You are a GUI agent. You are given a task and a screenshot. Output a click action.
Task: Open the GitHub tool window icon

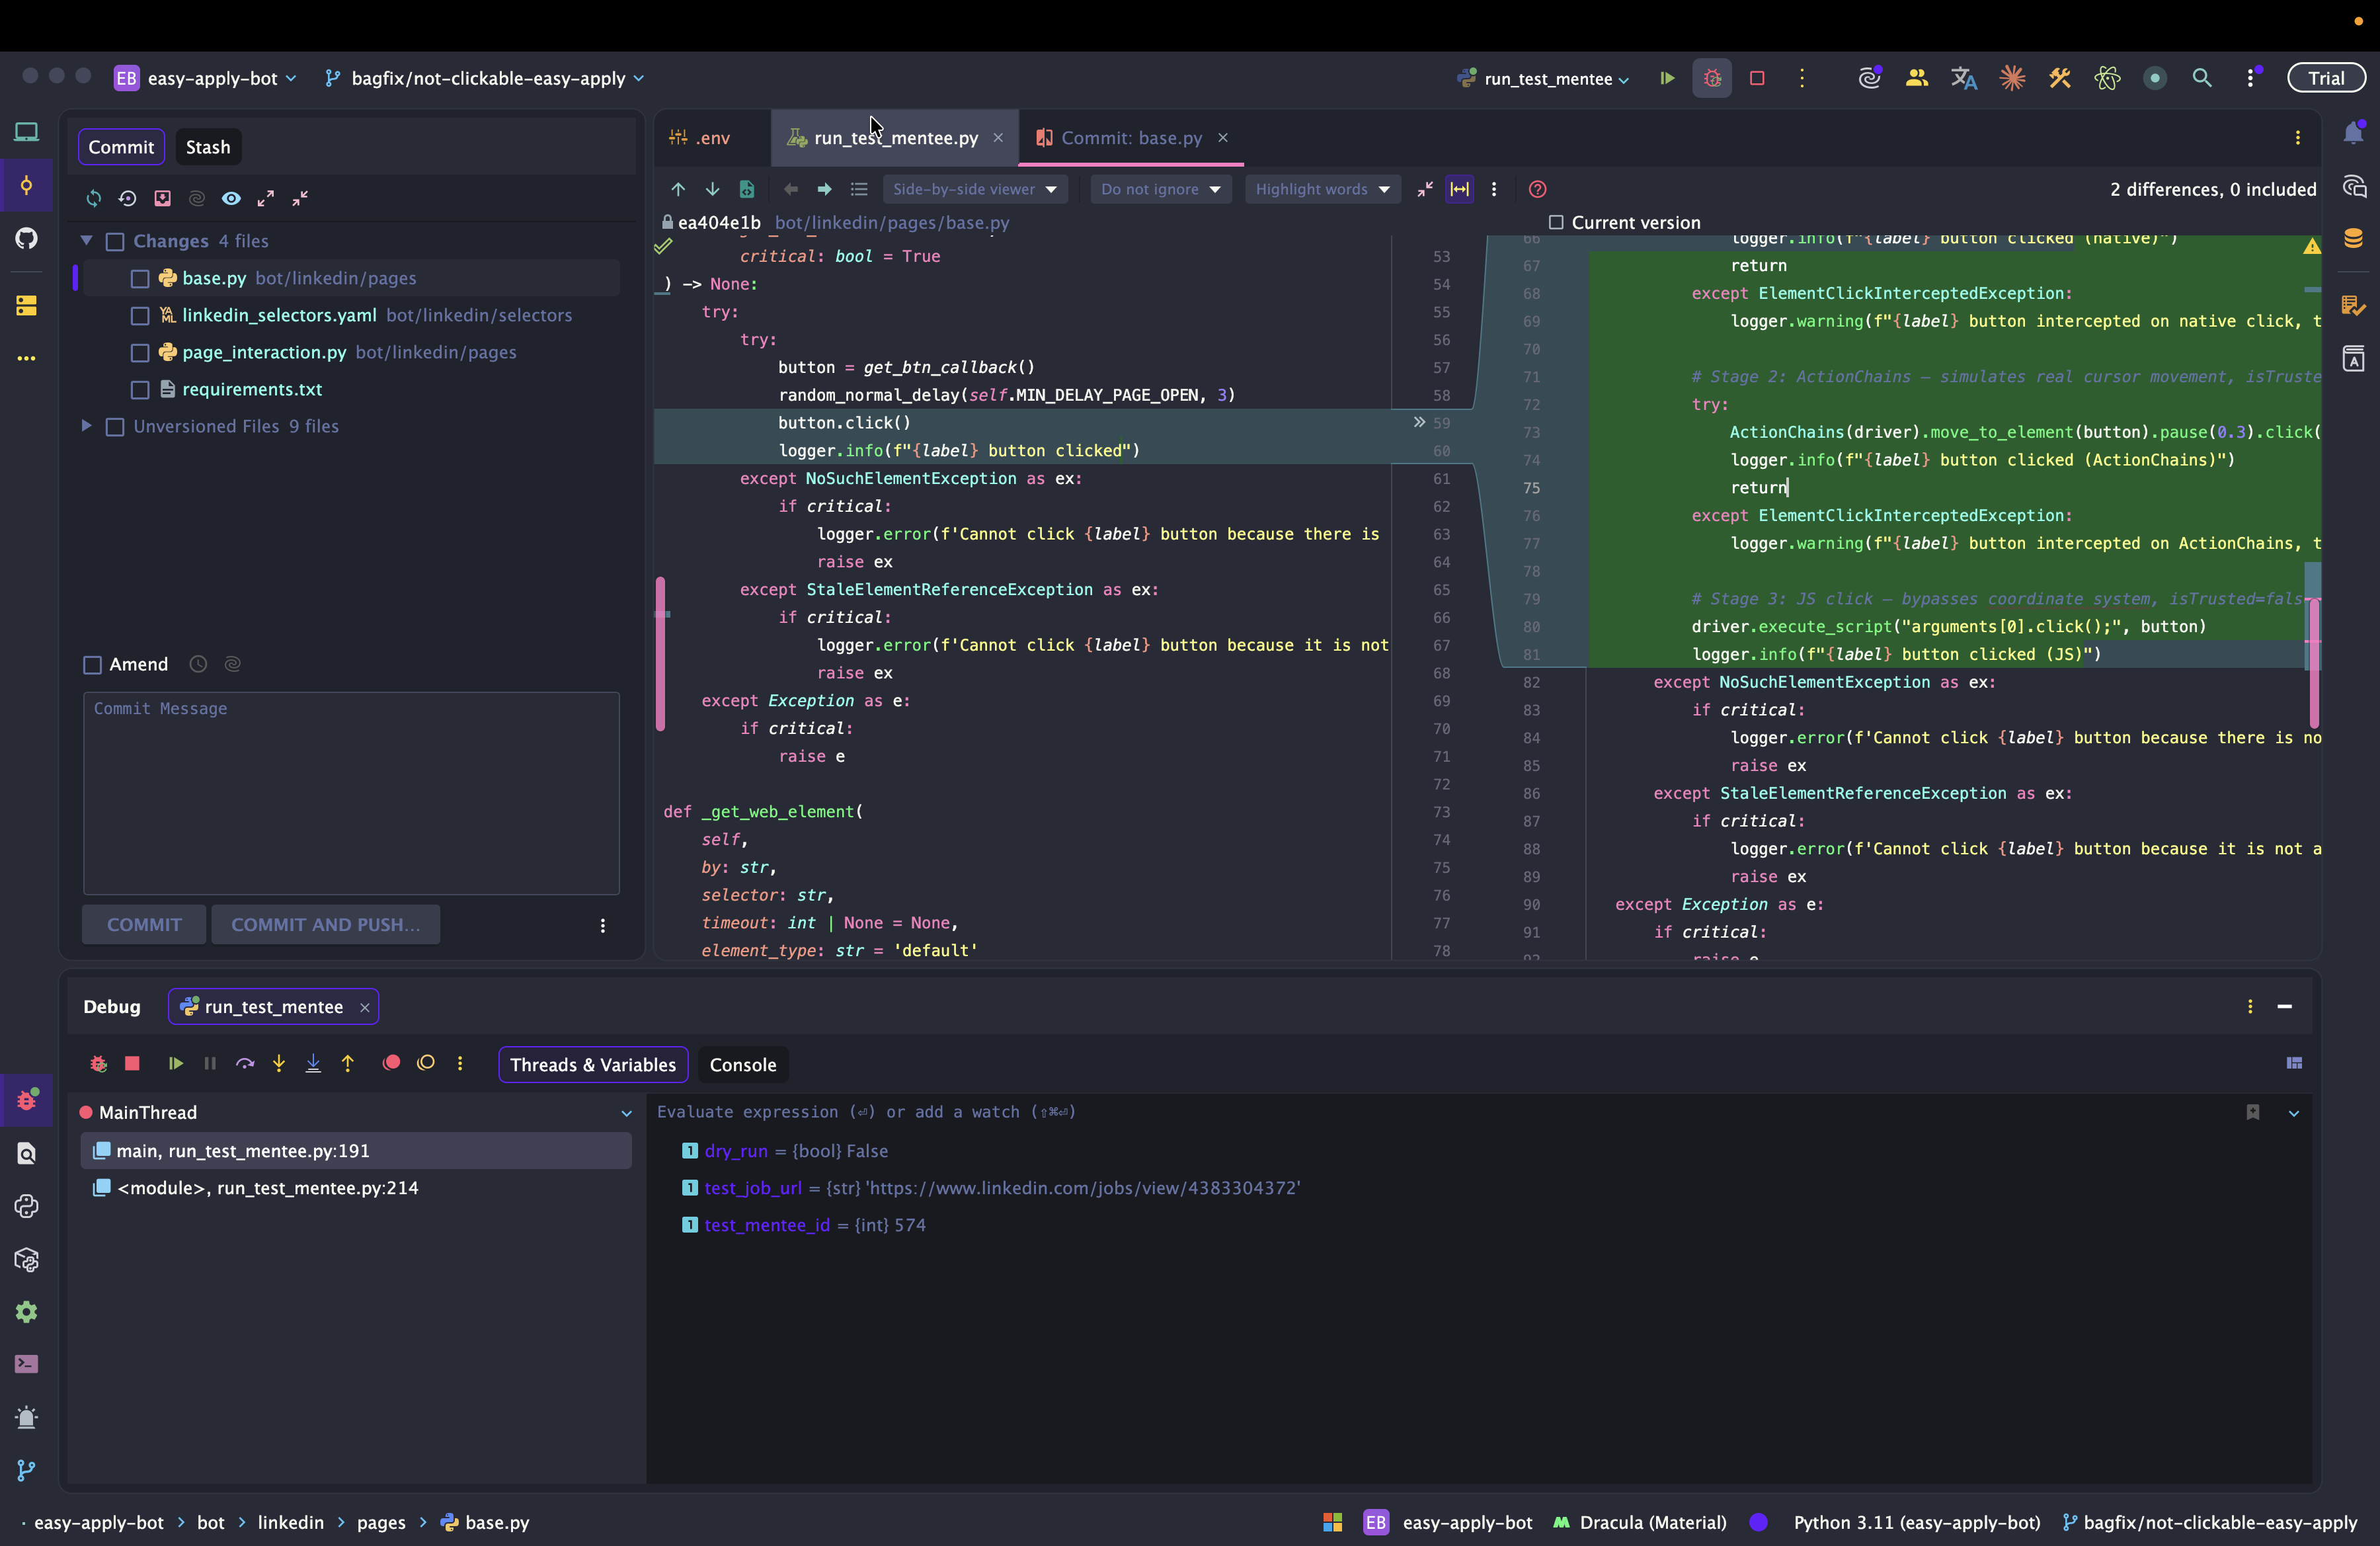click(27, 238)
